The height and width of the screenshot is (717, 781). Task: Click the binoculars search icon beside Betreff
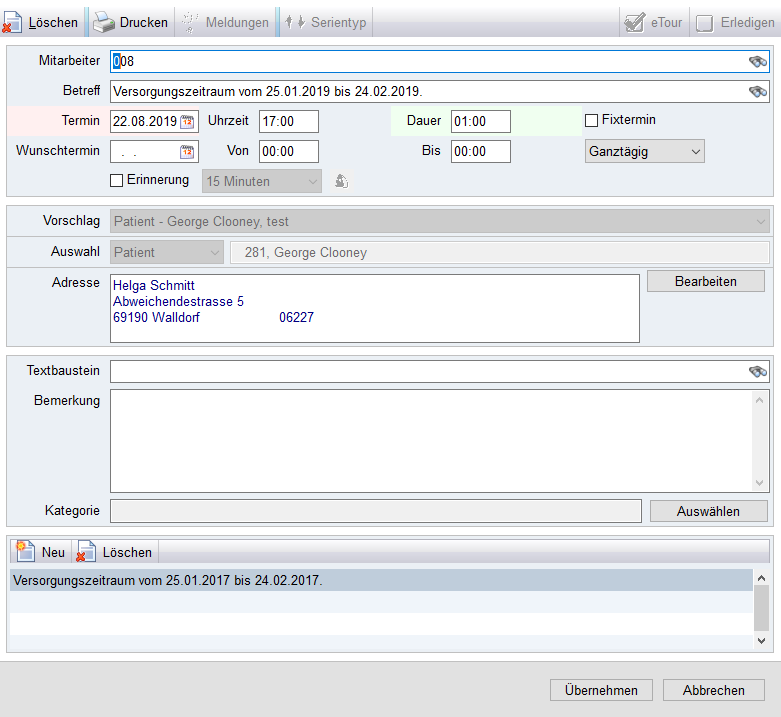[x=757, y=92]
